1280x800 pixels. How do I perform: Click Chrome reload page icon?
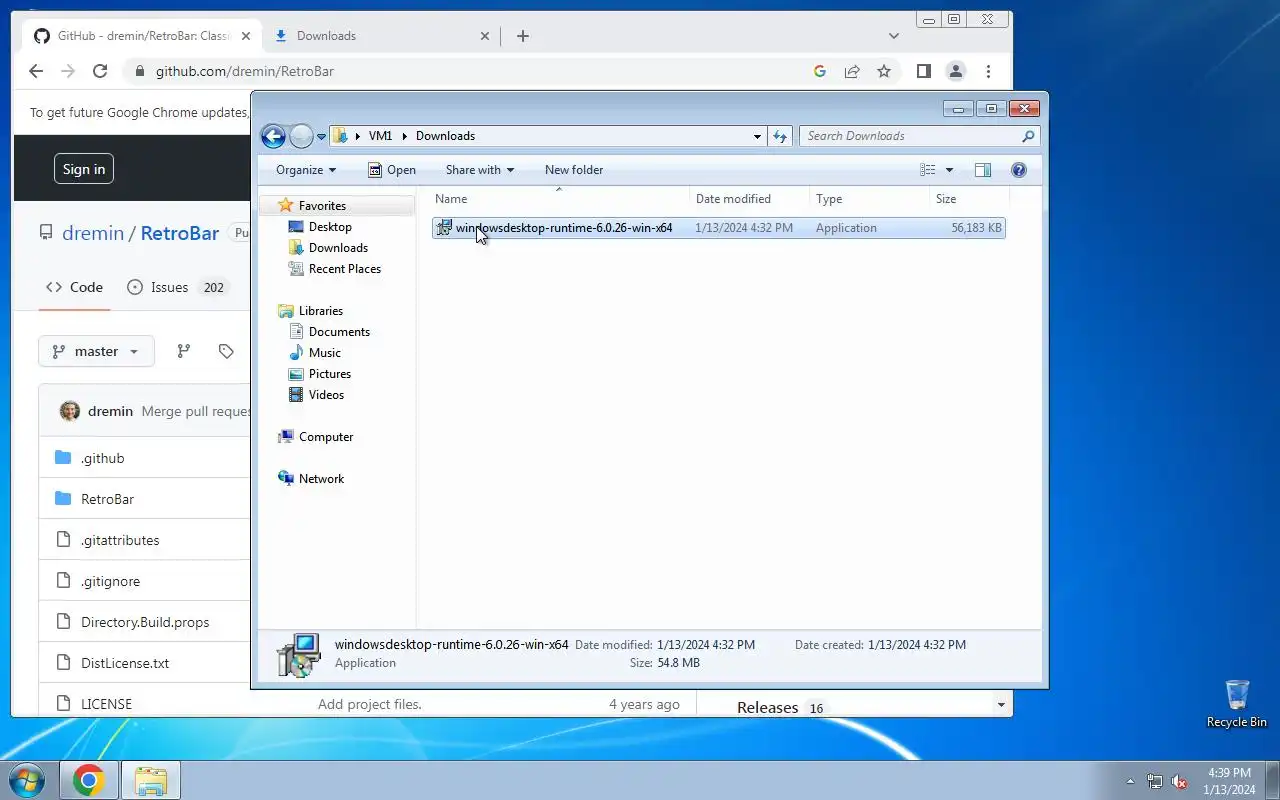pyautogui.click(x=100, y=71)
